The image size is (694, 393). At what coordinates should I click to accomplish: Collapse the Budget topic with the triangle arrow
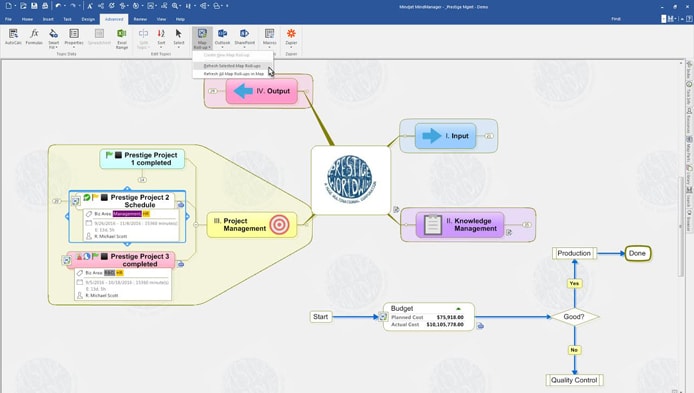tap(459, 308)
